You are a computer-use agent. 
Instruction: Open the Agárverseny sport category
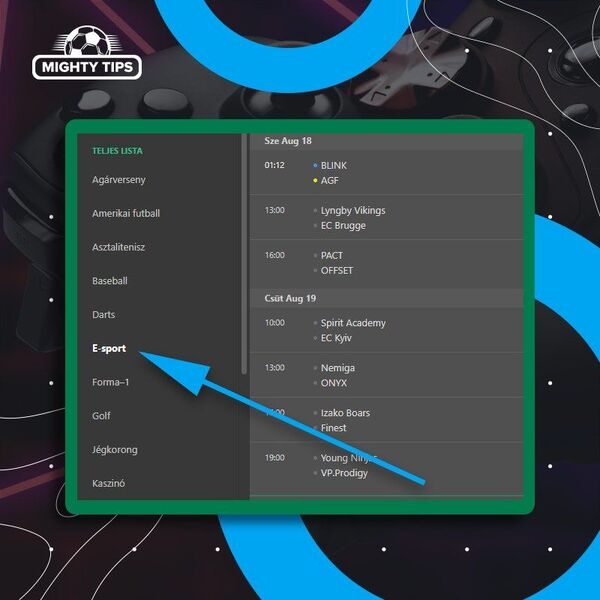tap(119, 180)
